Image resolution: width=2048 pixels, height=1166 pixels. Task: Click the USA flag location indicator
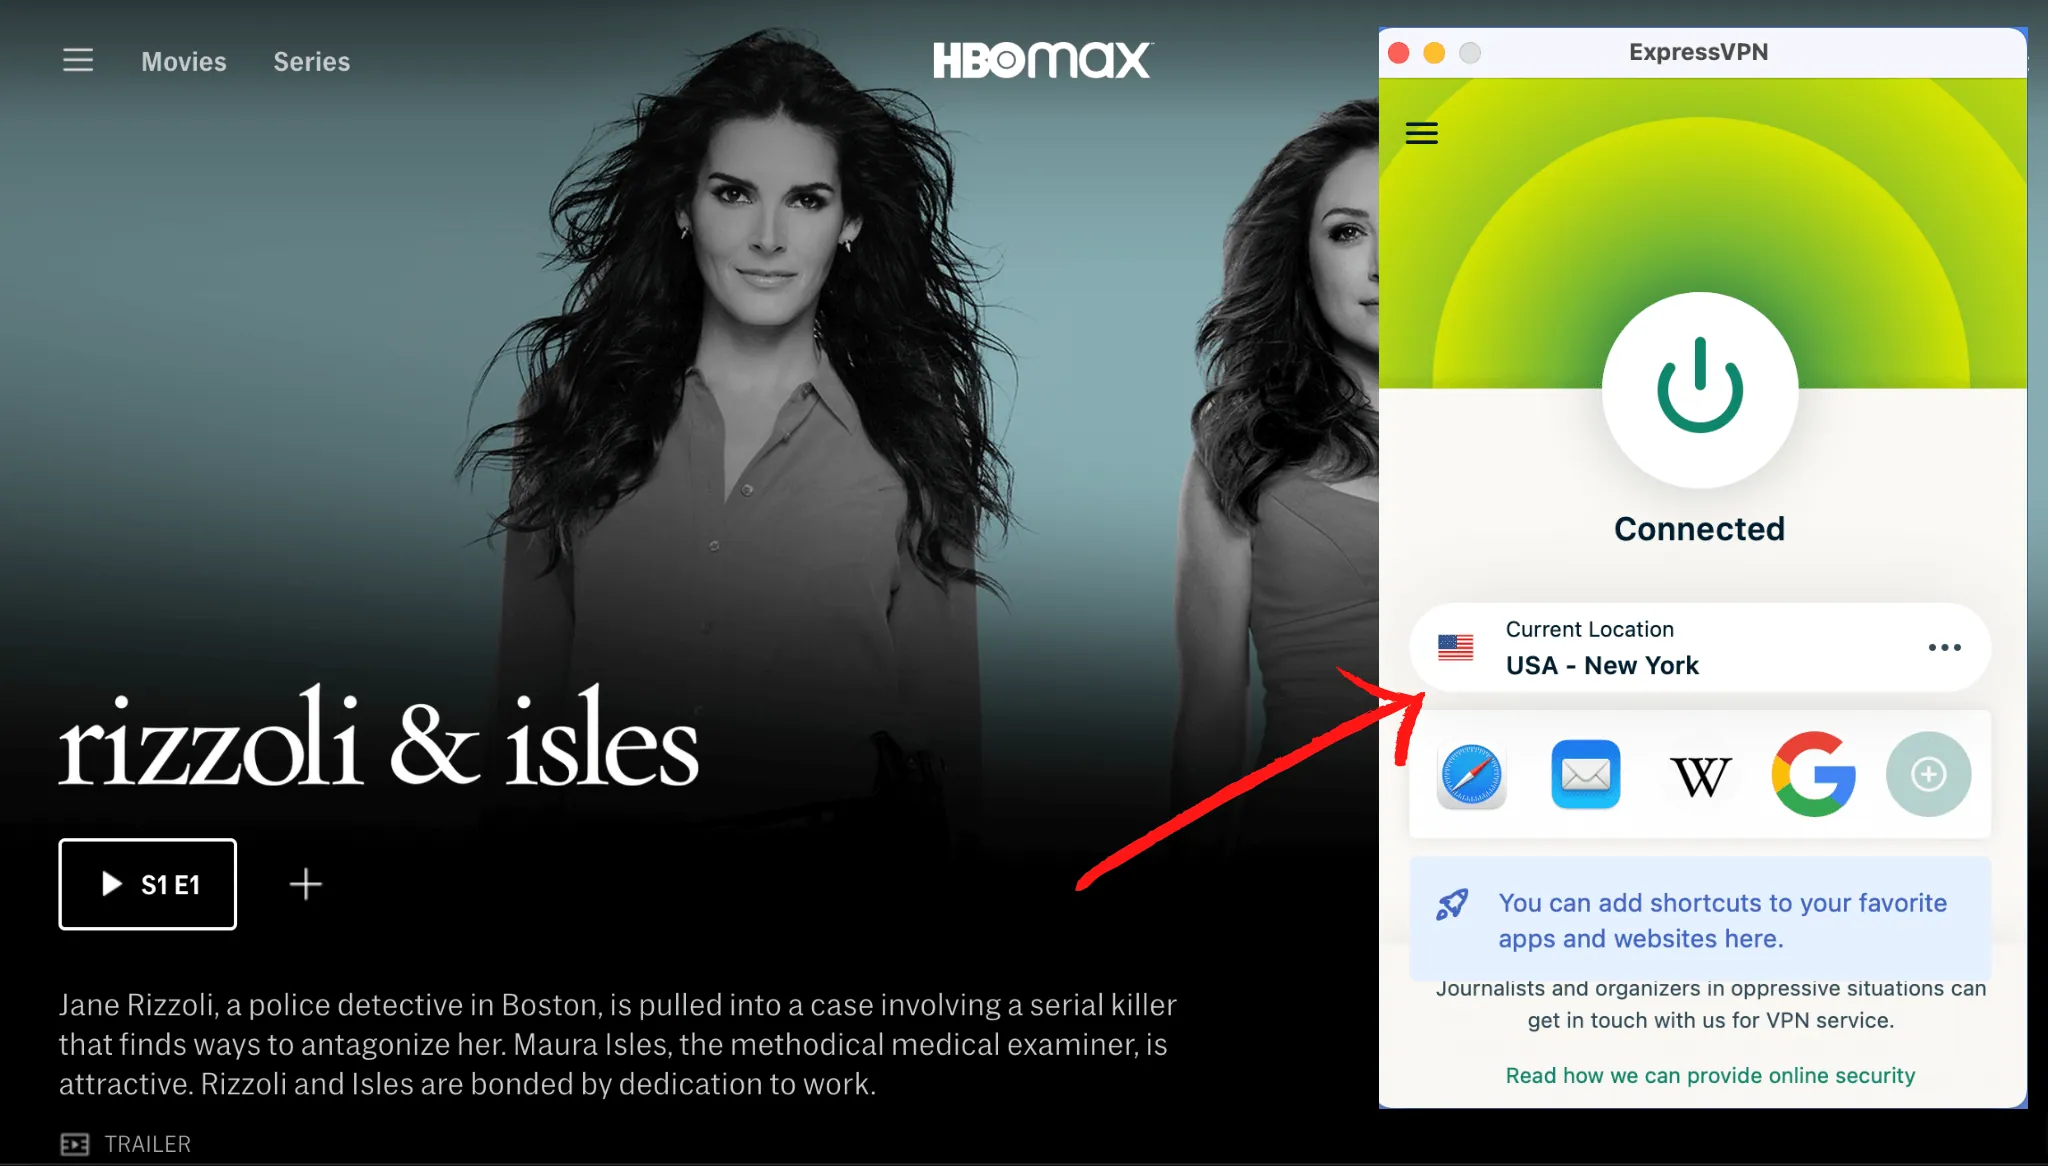(1456, 648)
